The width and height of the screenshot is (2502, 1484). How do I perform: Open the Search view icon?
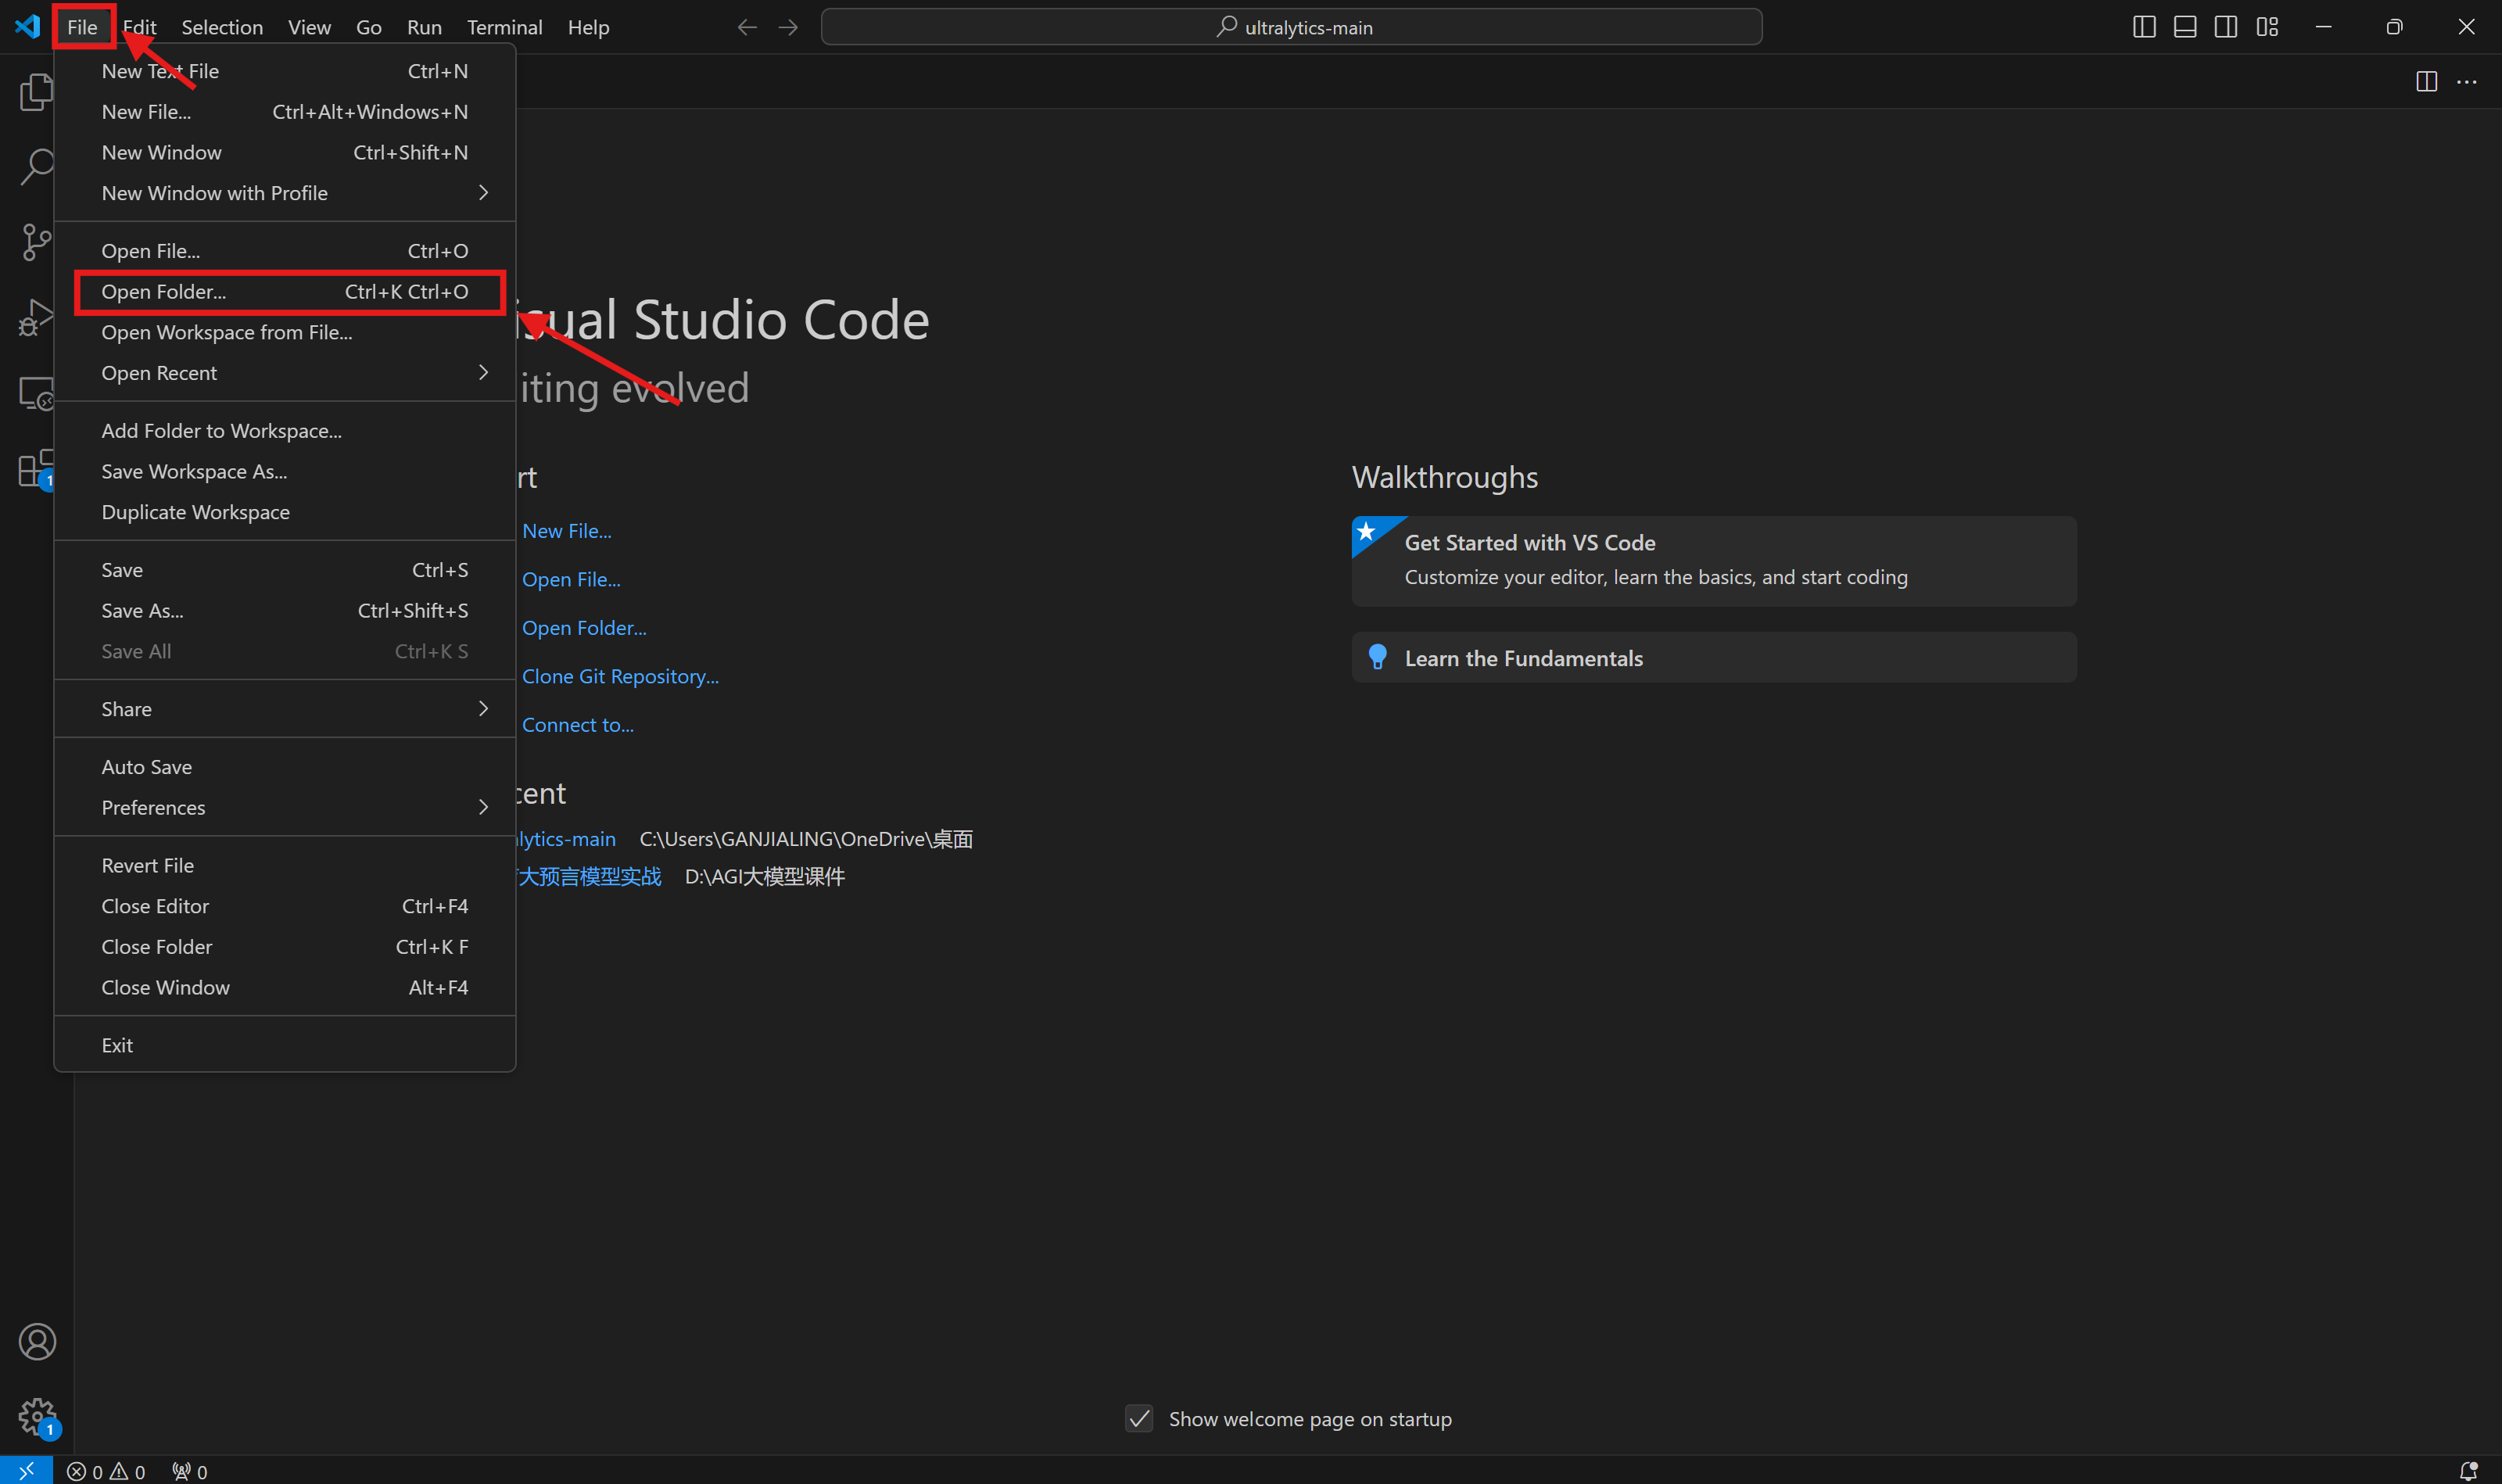(36, 167)
